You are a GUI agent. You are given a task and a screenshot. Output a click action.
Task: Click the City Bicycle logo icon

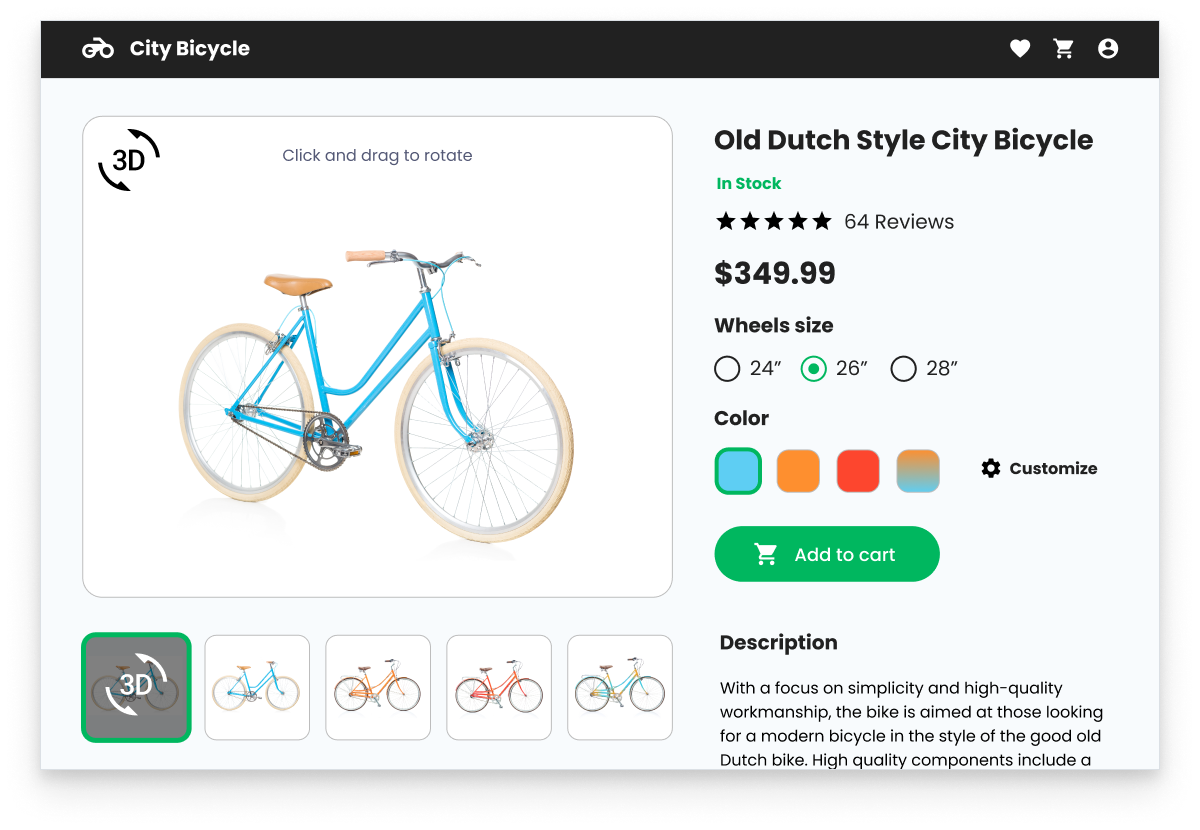[98, 48]
